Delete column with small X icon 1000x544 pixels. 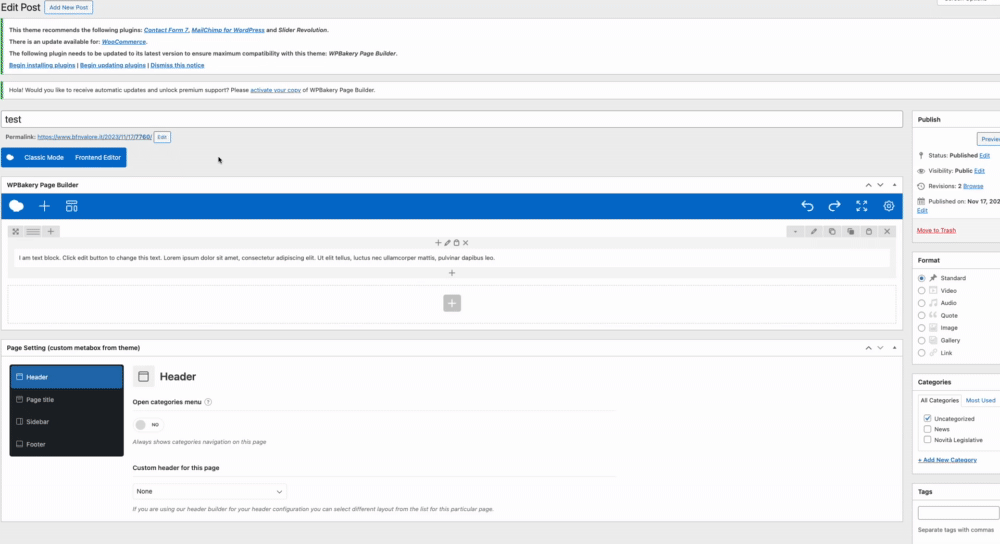466,243
